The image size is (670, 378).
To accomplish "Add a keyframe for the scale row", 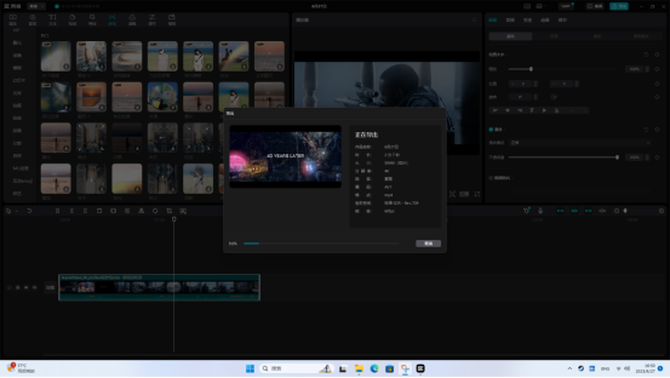I will [x=657, y=69].
